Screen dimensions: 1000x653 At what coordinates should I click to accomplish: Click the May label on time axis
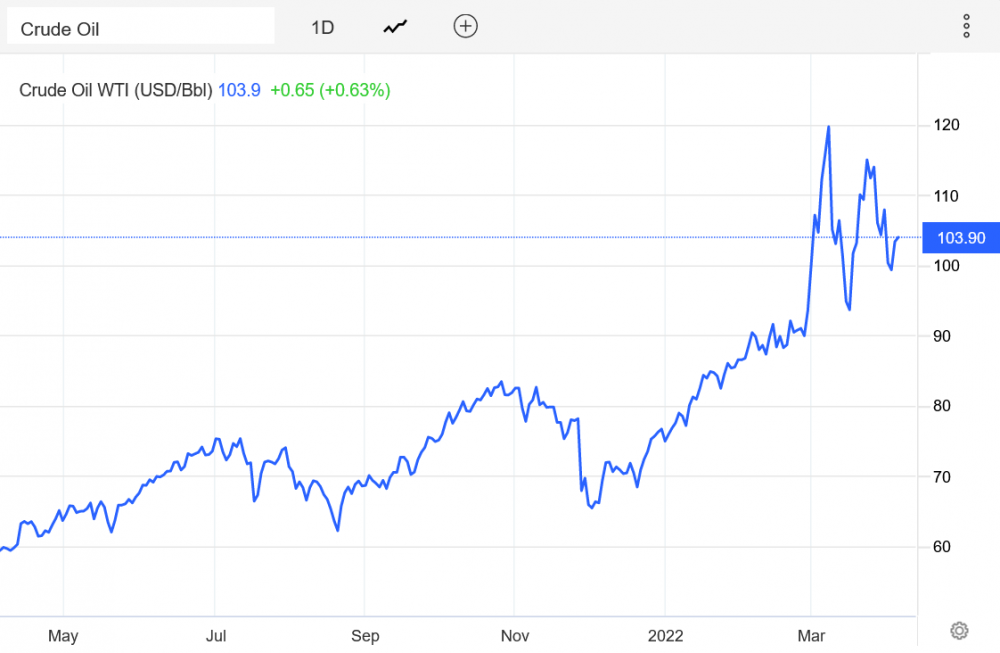(x=63, y=636)
